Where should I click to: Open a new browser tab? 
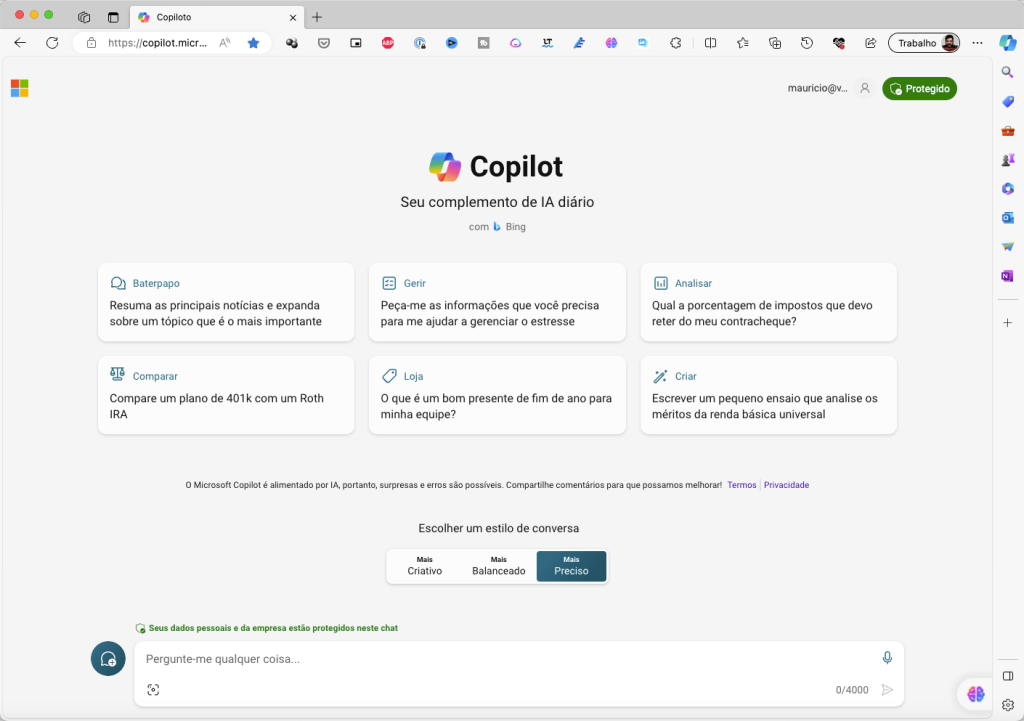tap(316, 16)
